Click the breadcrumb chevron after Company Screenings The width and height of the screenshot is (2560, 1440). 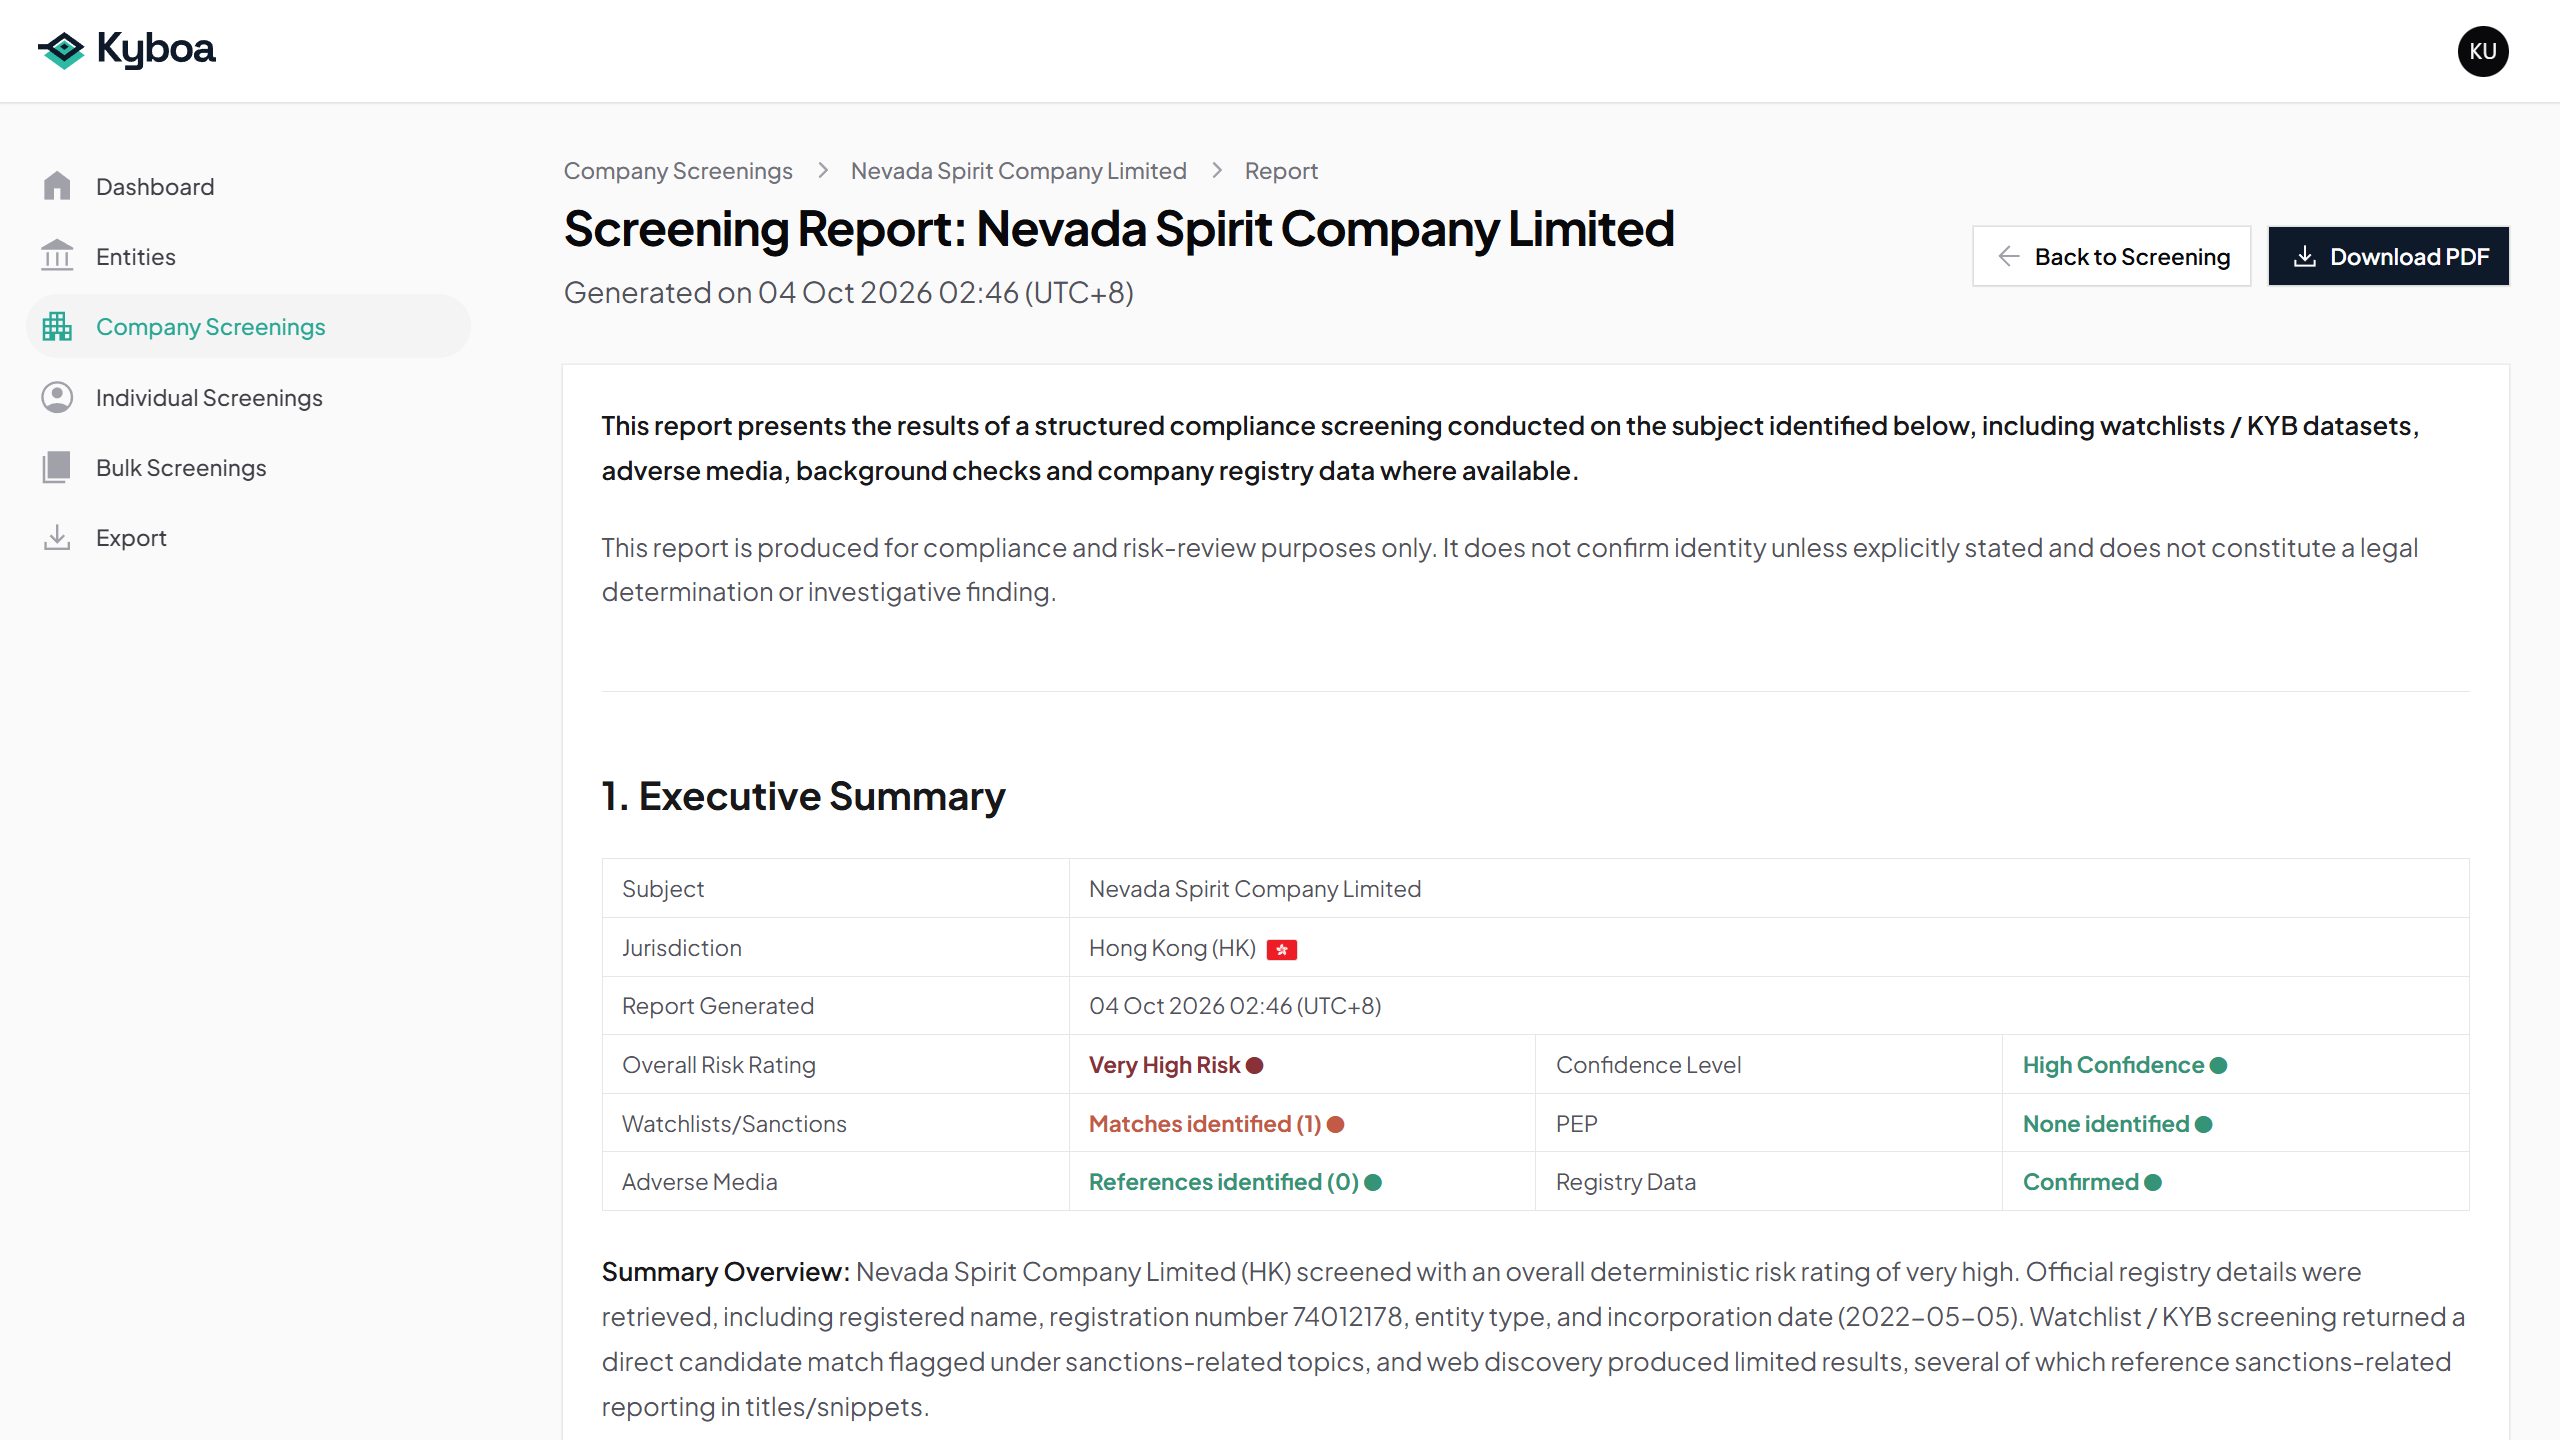[x=822, y=171]
